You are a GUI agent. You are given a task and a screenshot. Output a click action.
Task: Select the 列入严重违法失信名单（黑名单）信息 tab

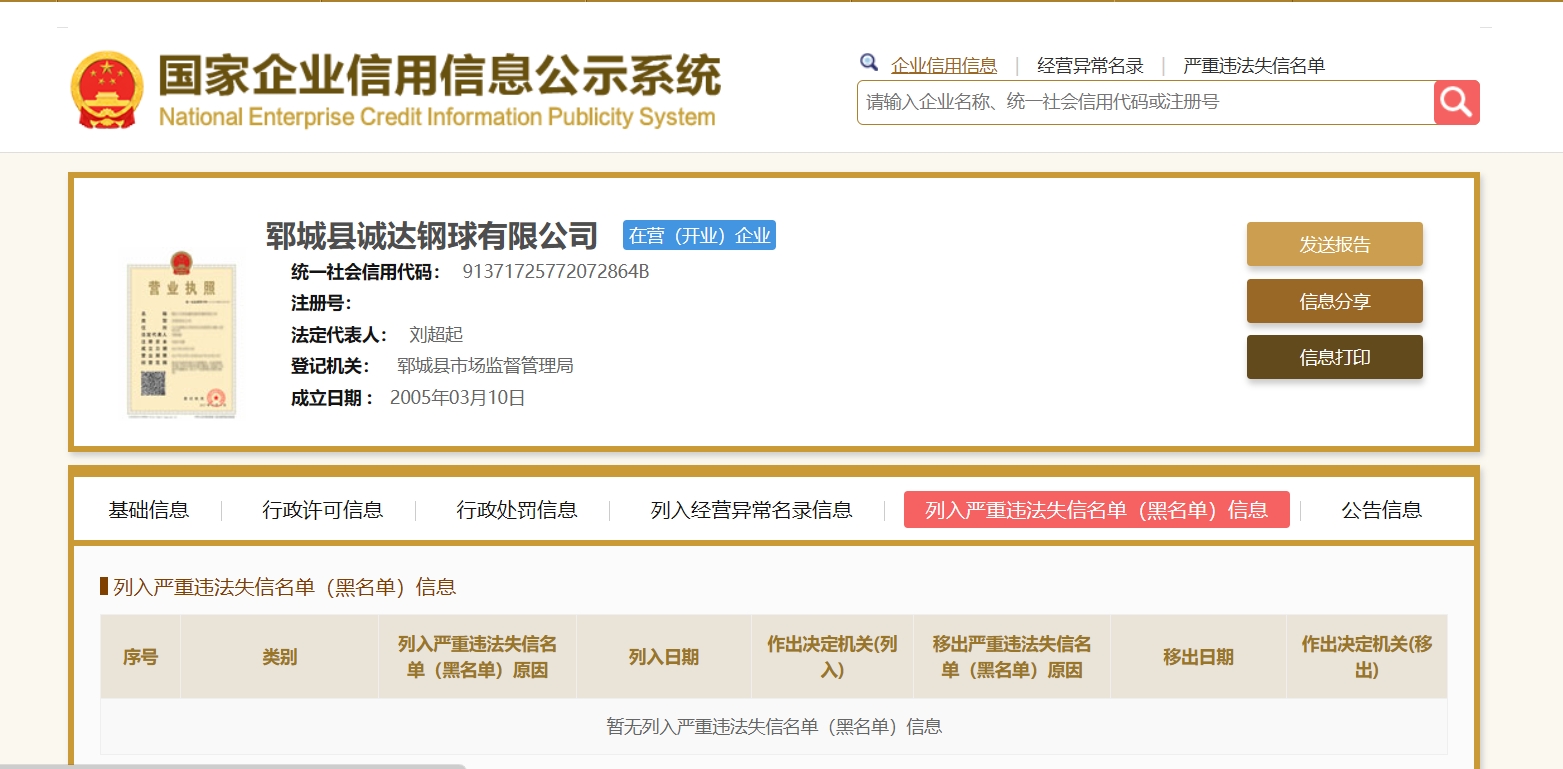1096,510
